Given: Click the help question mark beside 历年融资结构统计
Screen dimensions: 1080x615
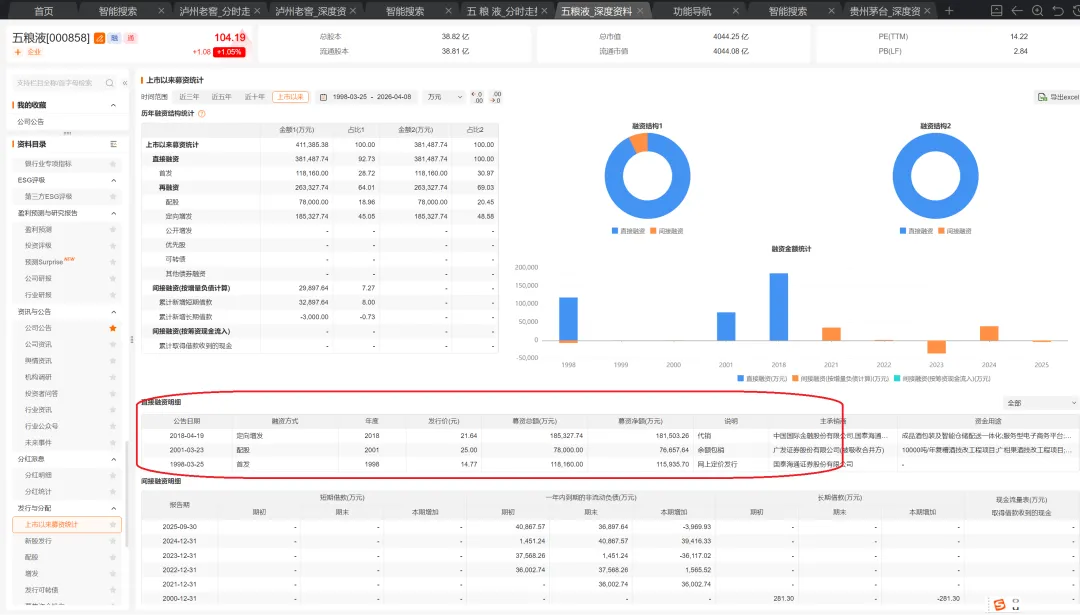Looking at the screenshot, I should pos(202,114).
